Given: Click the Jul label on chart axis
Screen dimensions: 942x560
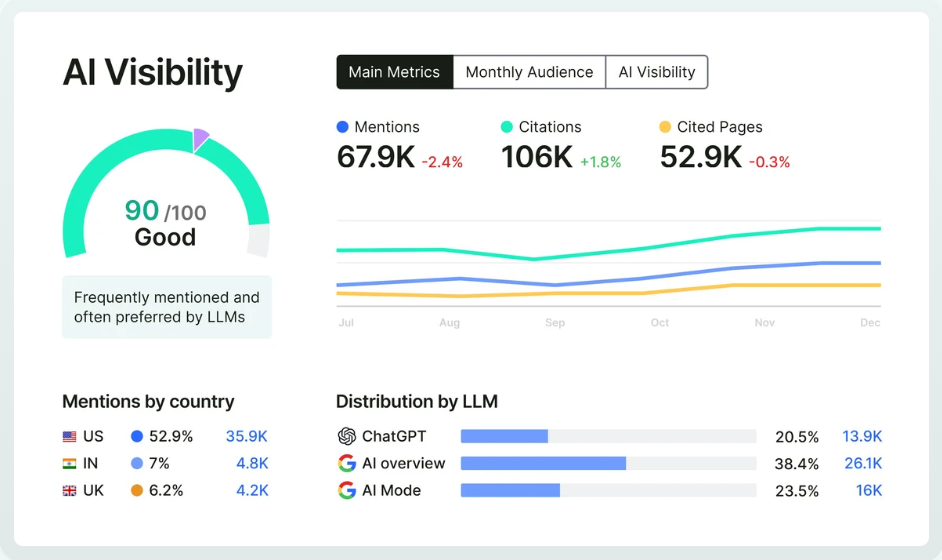Looking at the screenshot, I should point(346,323).
